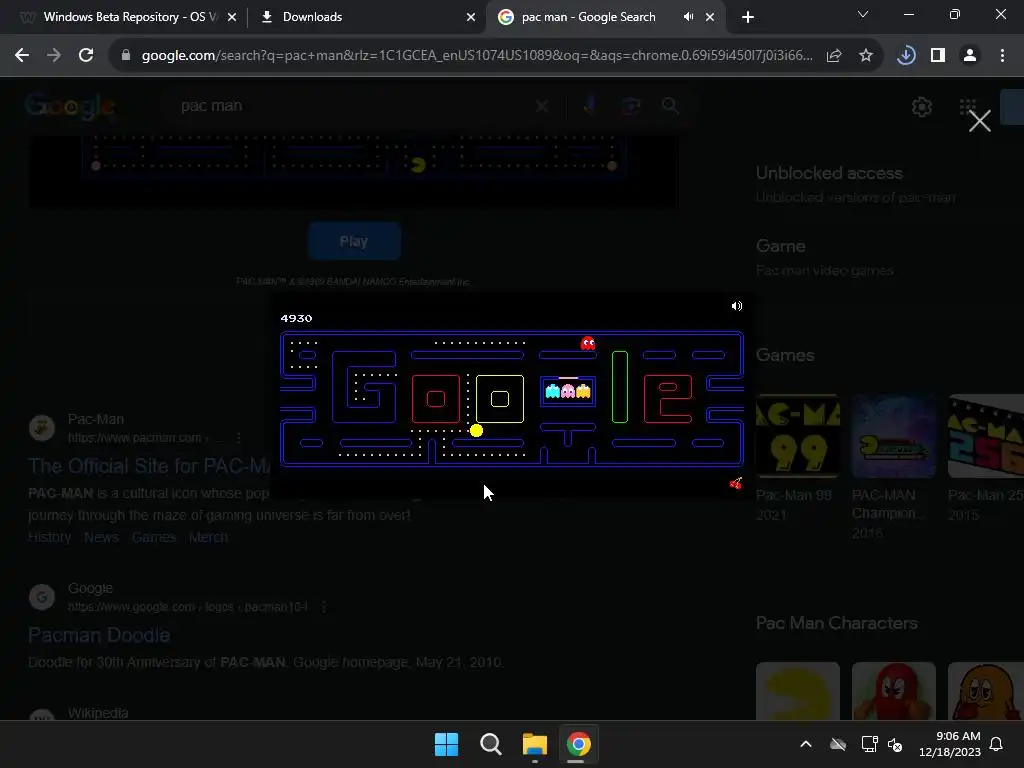
Task: Open the News sitelink
Action: 101,537
